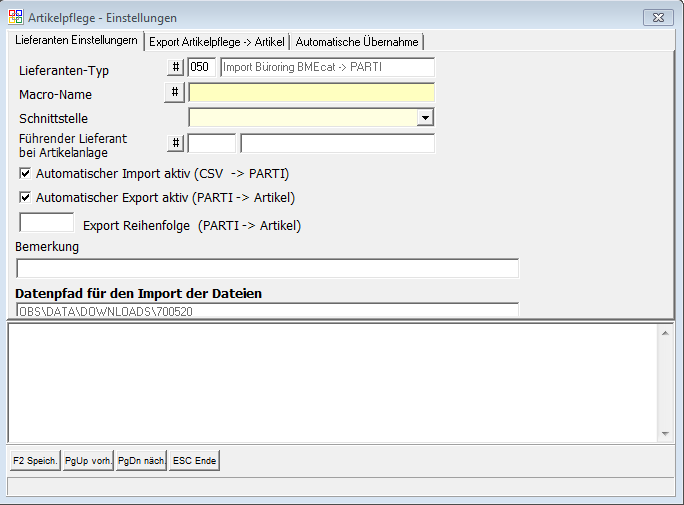Click the PgDn näch. button
Screen dimensions: 684x505
(x=141, y=461)
